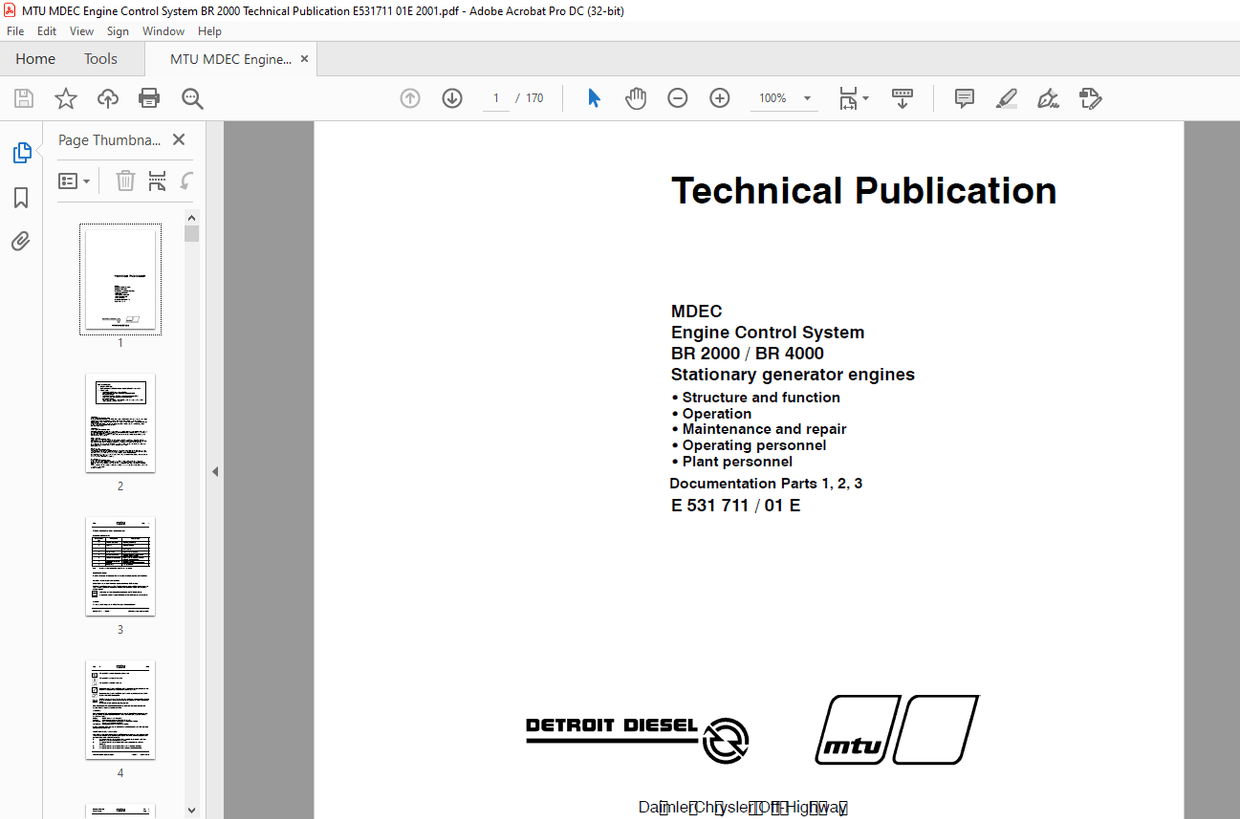Switch to the Tools tab

coord(100,59)
